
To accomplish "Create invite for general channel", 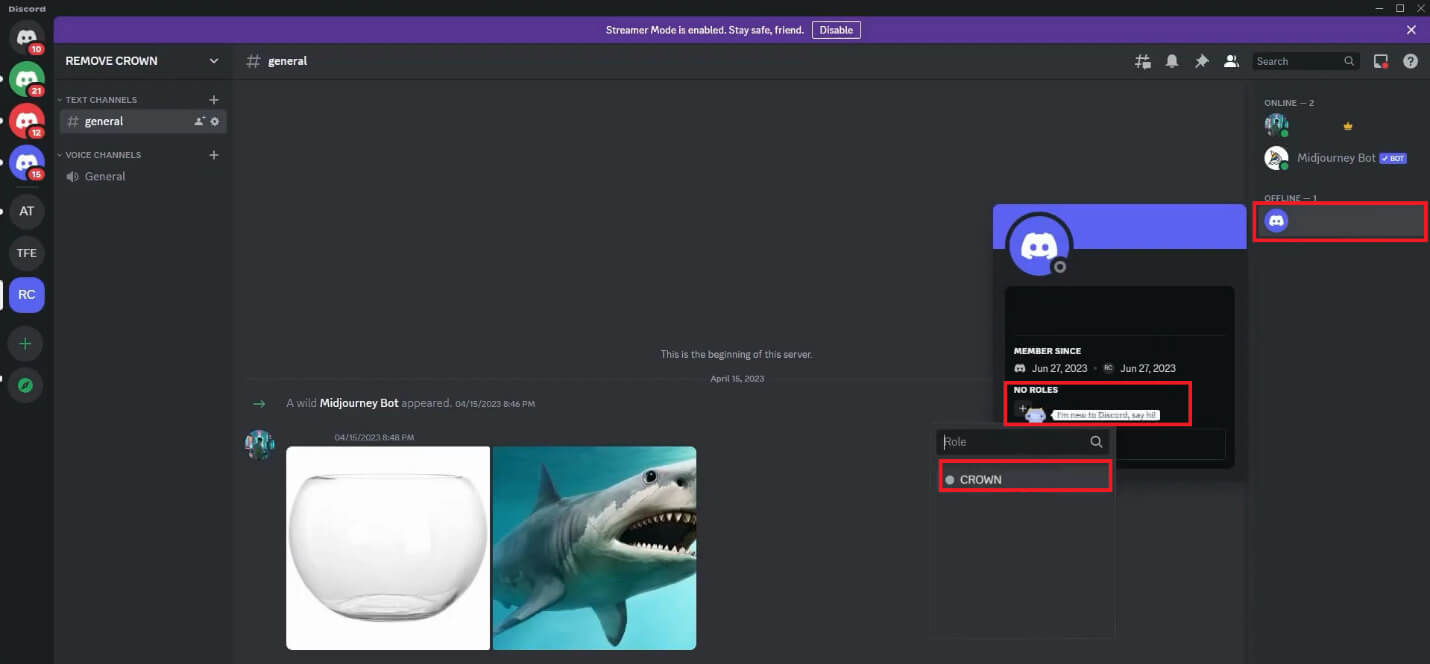I will click(199, 121).
